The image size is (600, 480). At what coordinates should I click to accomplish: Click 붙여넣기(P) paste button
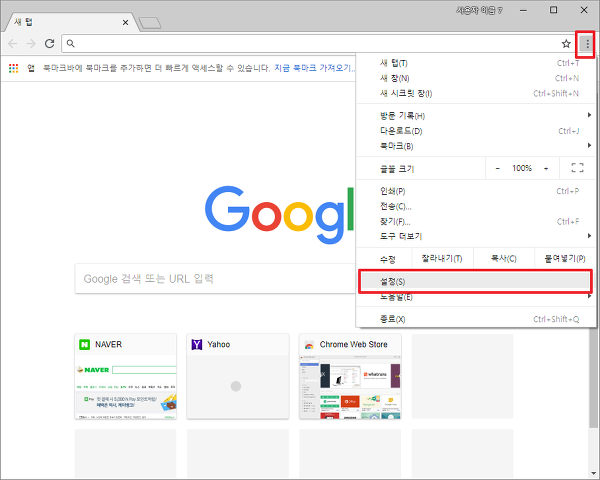click(565, 259)
